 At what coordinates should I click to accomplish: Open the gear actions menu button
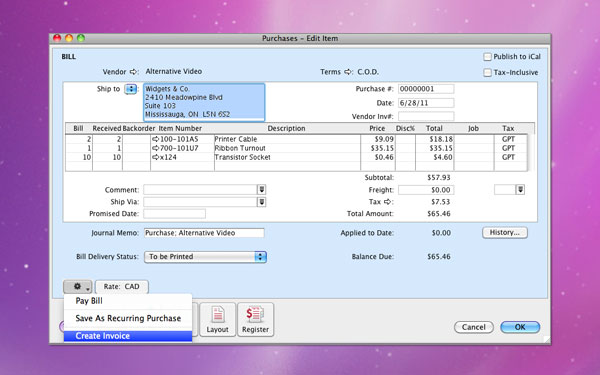(78, 287)
